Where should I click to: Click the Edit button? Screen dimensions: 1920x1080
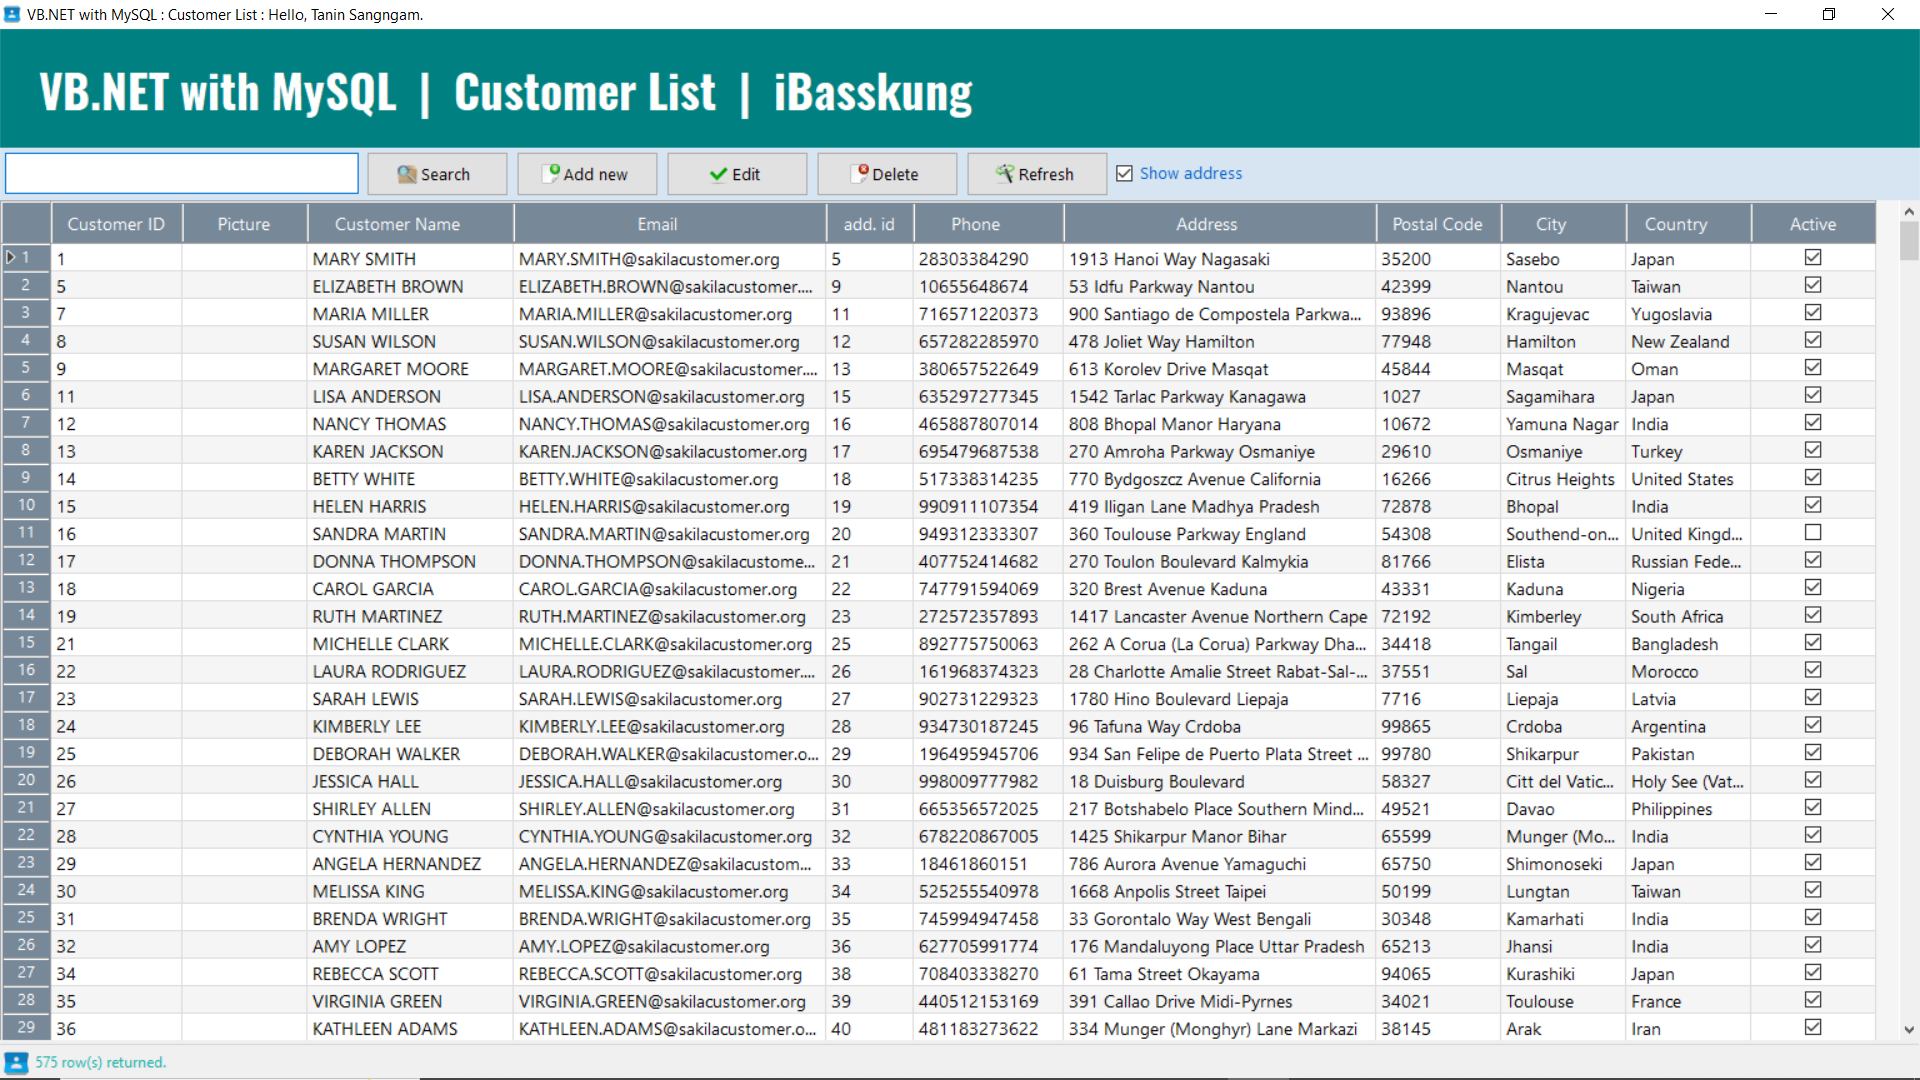pos(737,174)
